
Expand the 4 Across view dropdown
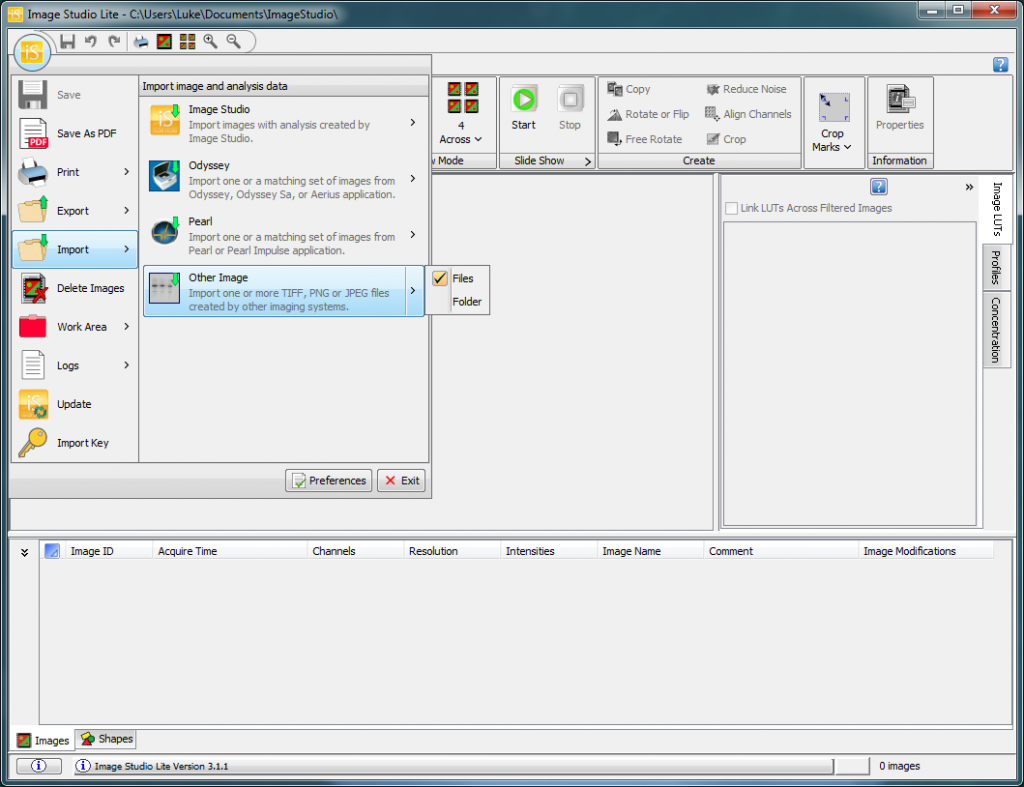click(x=461, y=140)
